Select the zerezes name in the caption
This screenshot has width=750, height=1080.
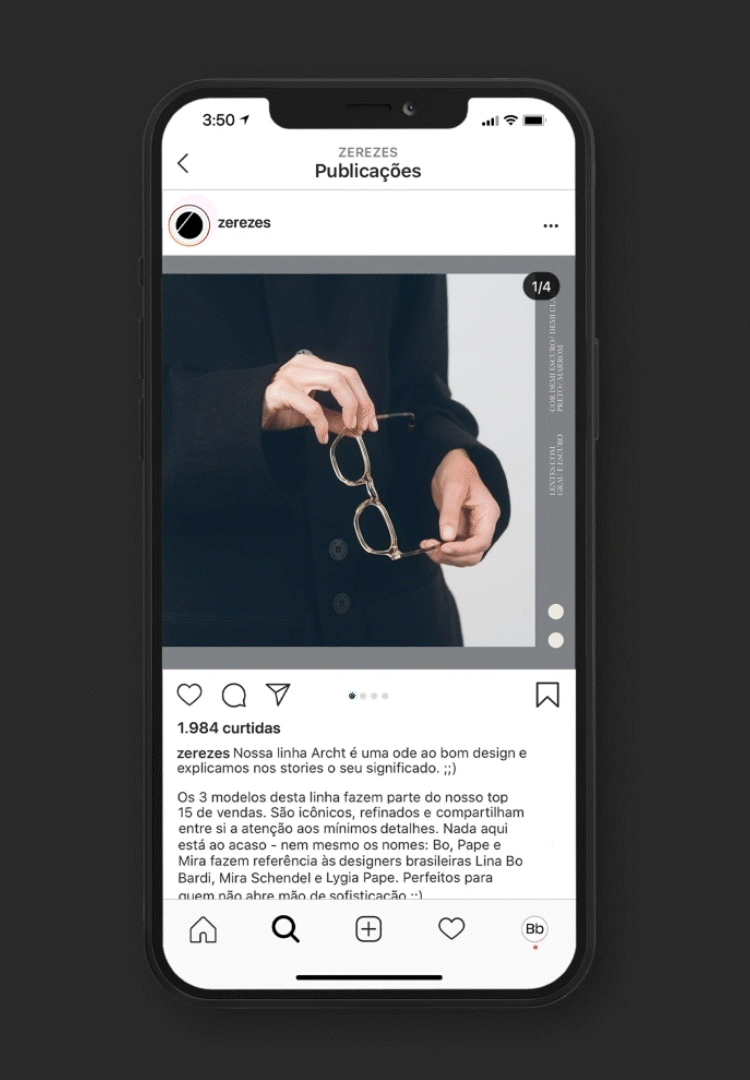203,753
